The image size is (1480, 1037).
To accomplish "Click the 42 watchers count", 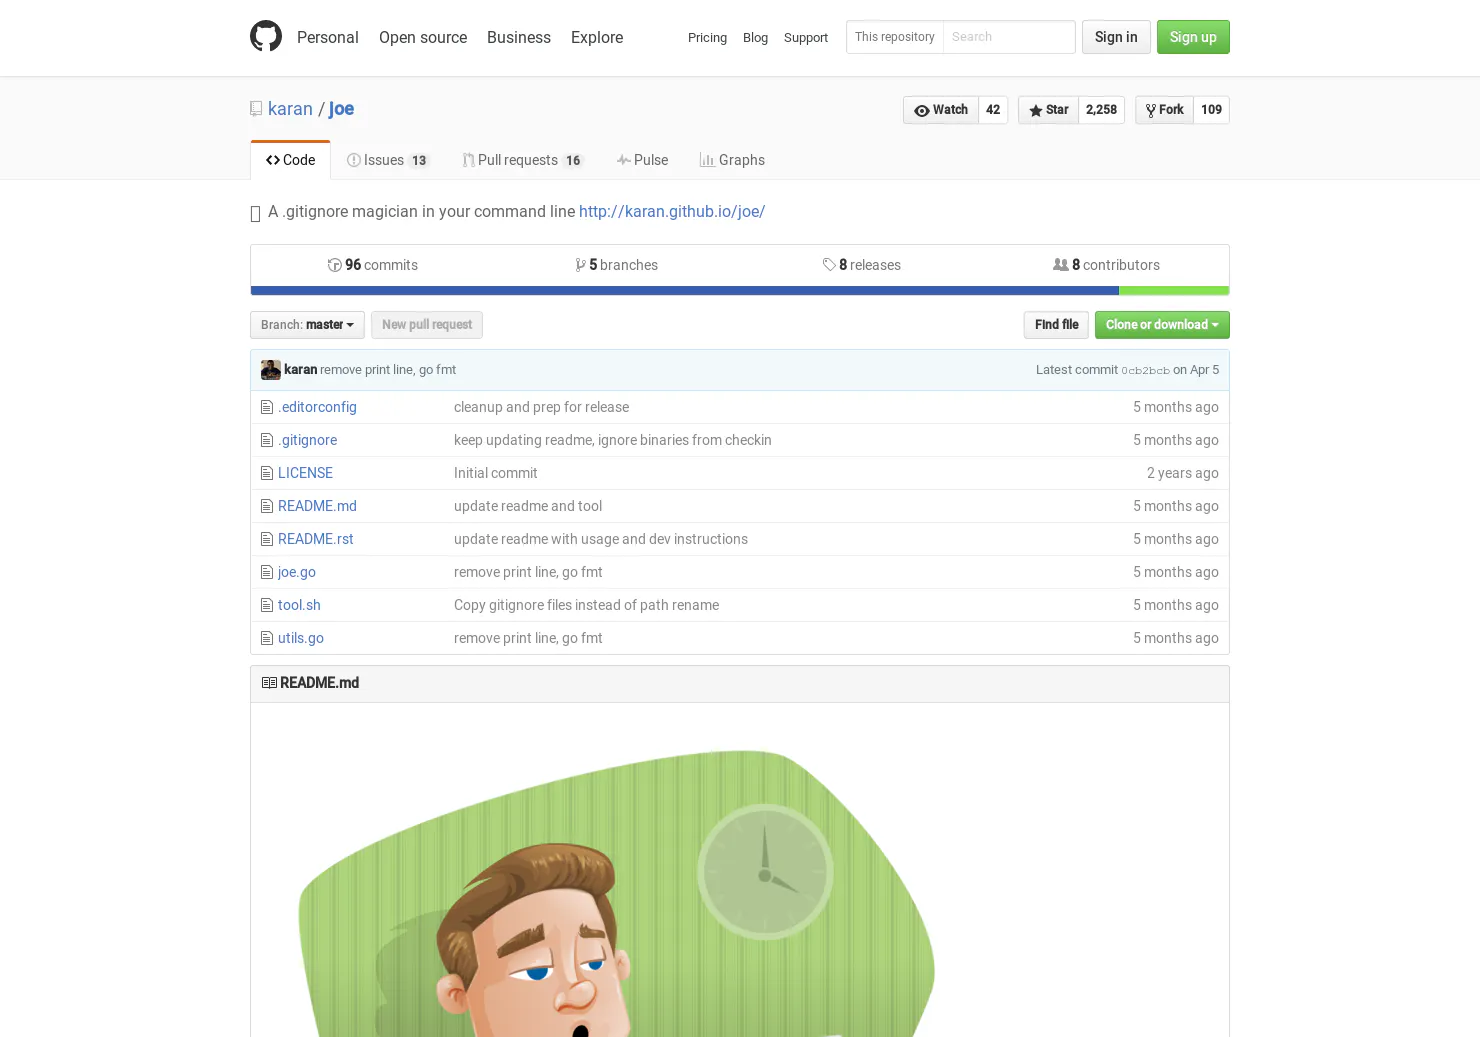I will pos(993,110).
